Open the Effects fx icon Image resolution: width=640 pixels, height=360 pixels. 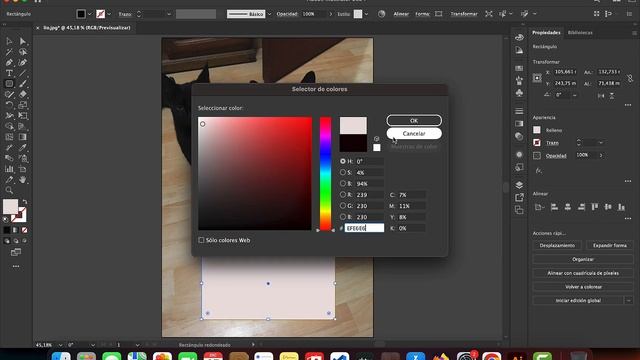(x=539, y=171)
